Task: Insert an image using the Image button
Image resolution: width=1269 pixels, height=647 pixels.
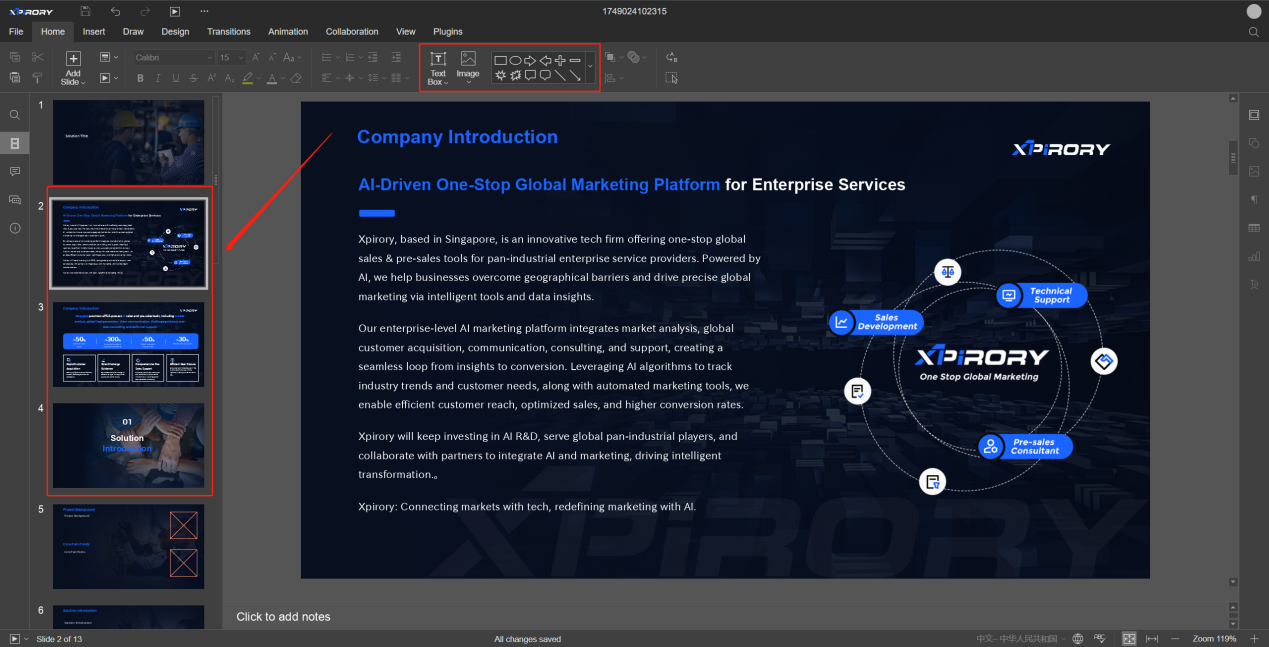Action: click(x=468, y=66)
